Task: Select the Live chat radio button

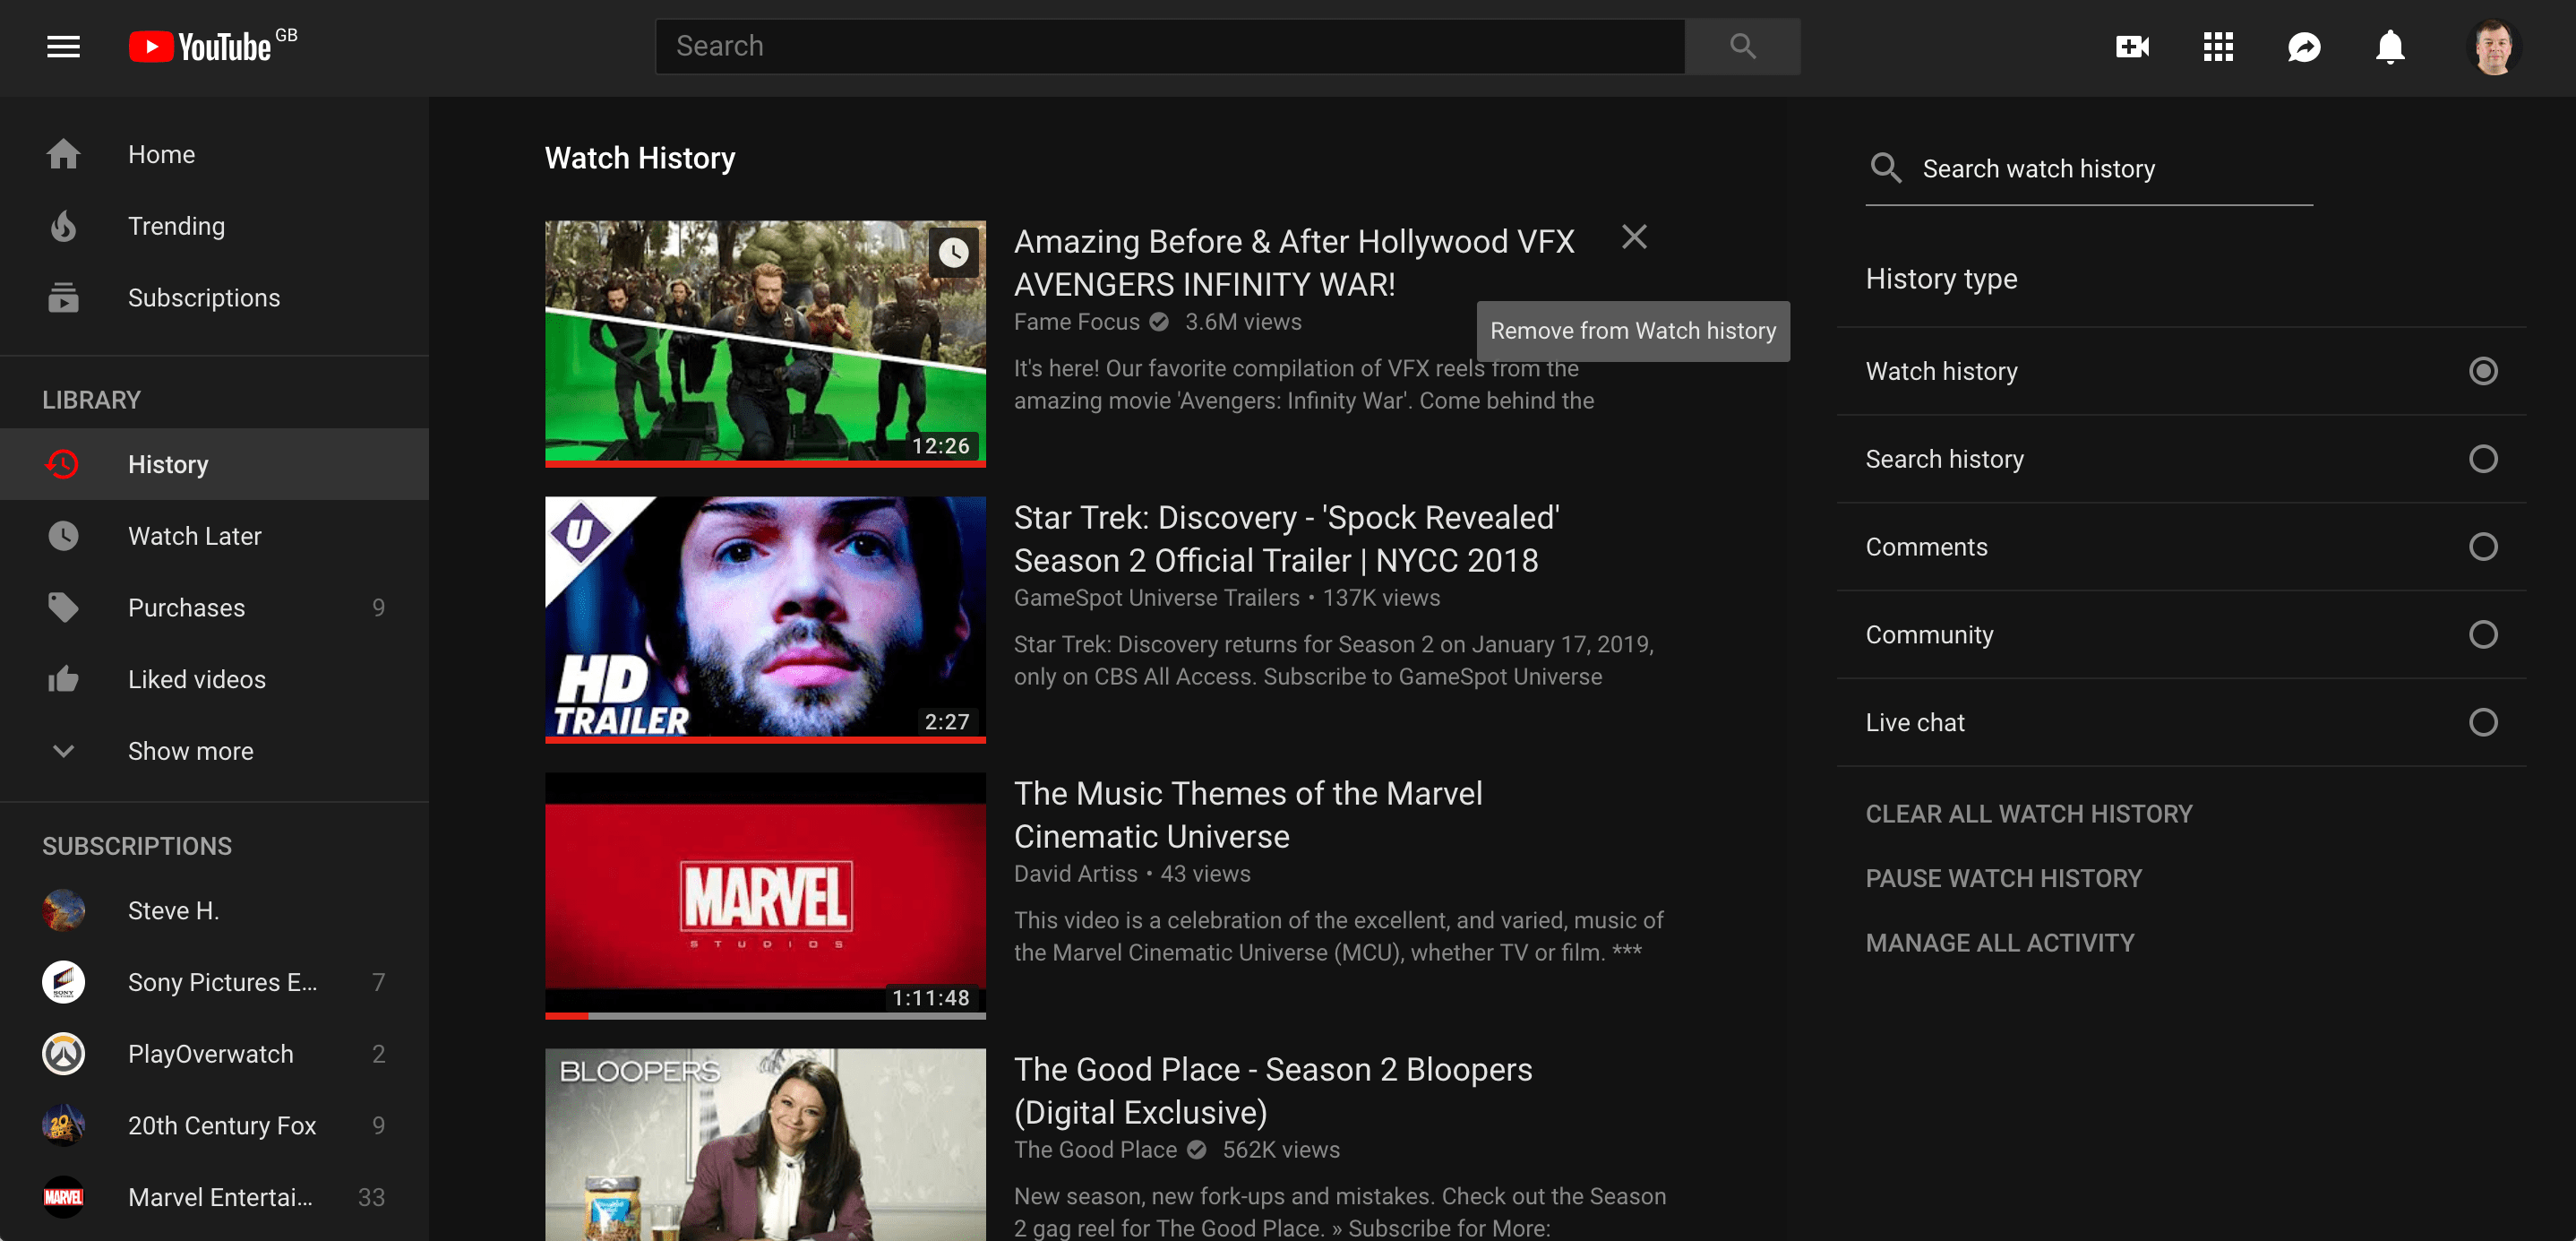Action: 2482,722
